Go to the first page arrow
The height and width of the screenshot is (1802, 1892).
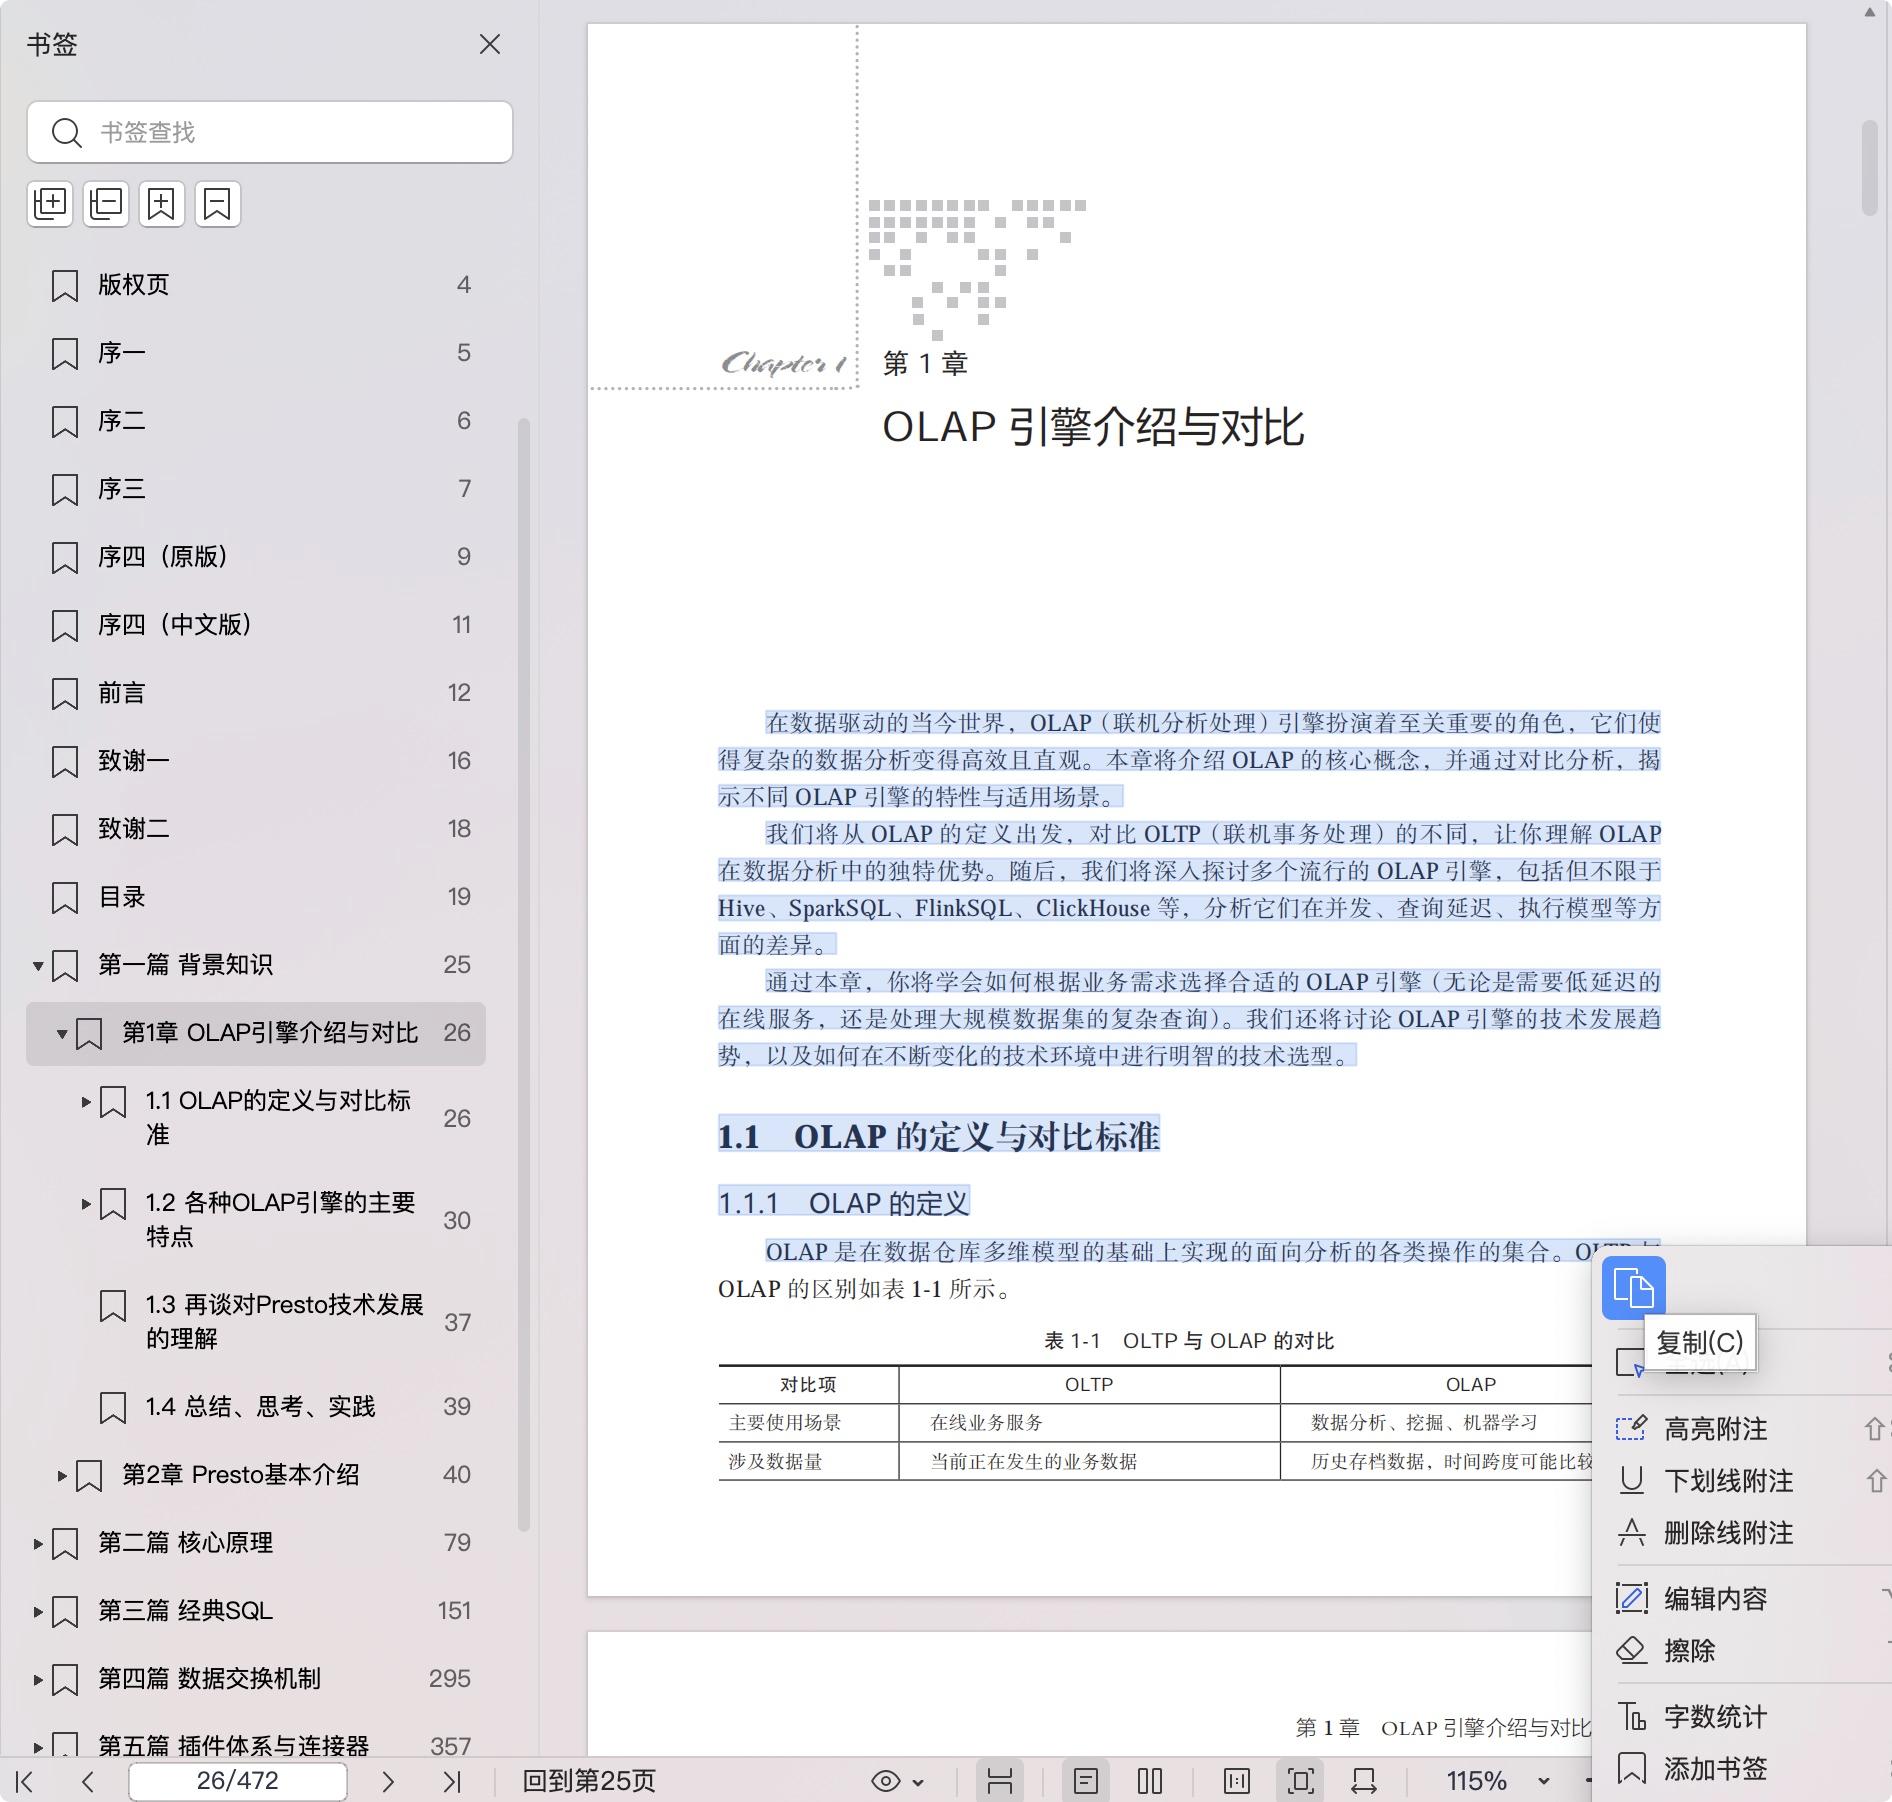pos(25,1781)
